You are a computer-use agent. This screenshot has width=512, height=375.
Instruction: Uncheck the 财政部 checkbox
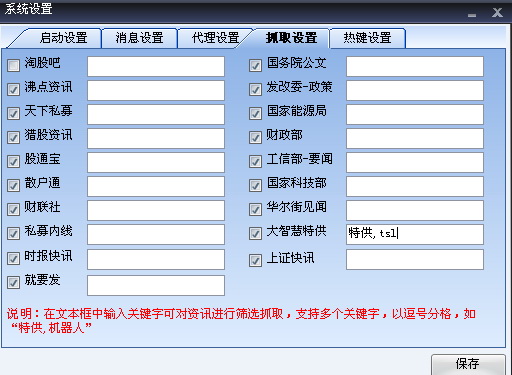[255, 137]
